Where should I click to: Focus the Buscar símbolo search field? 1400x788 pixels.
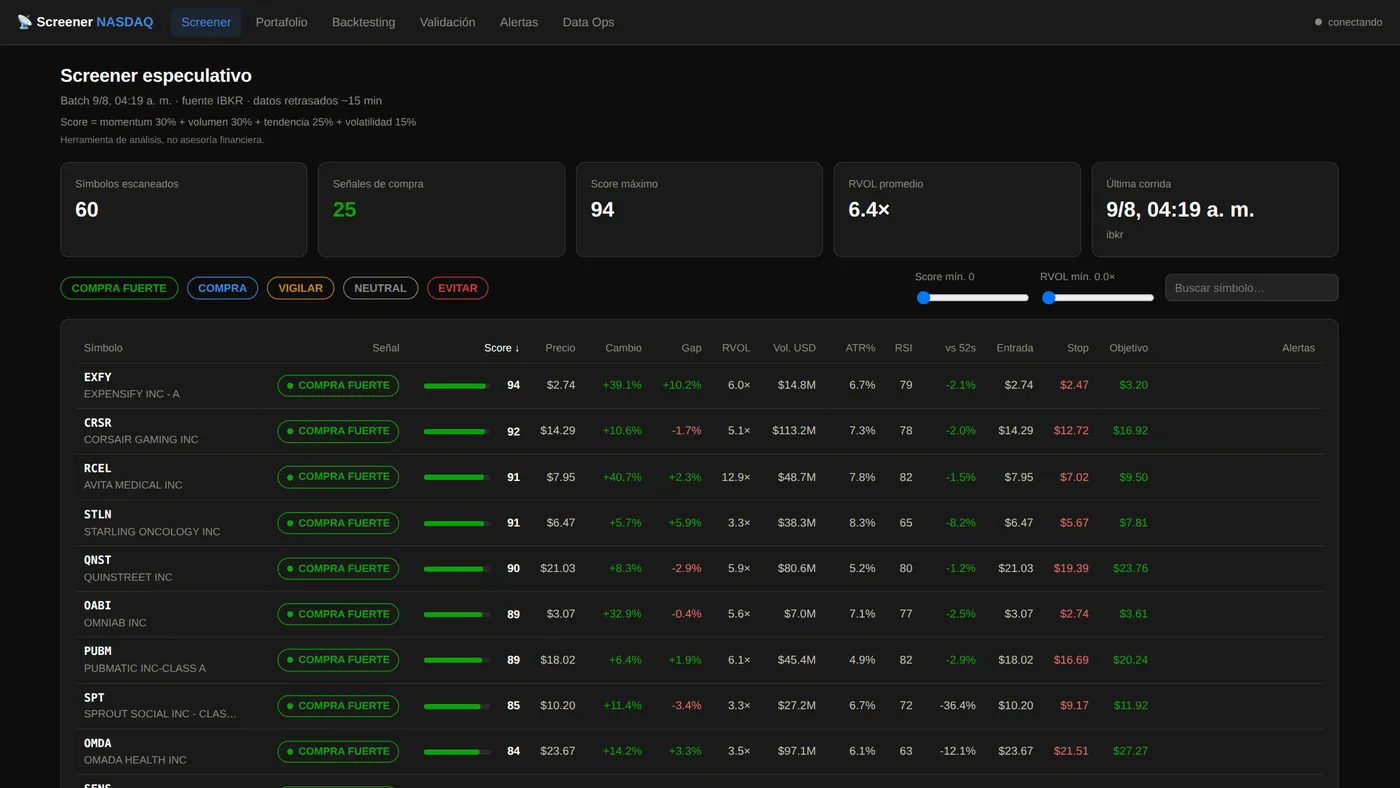1251,288
